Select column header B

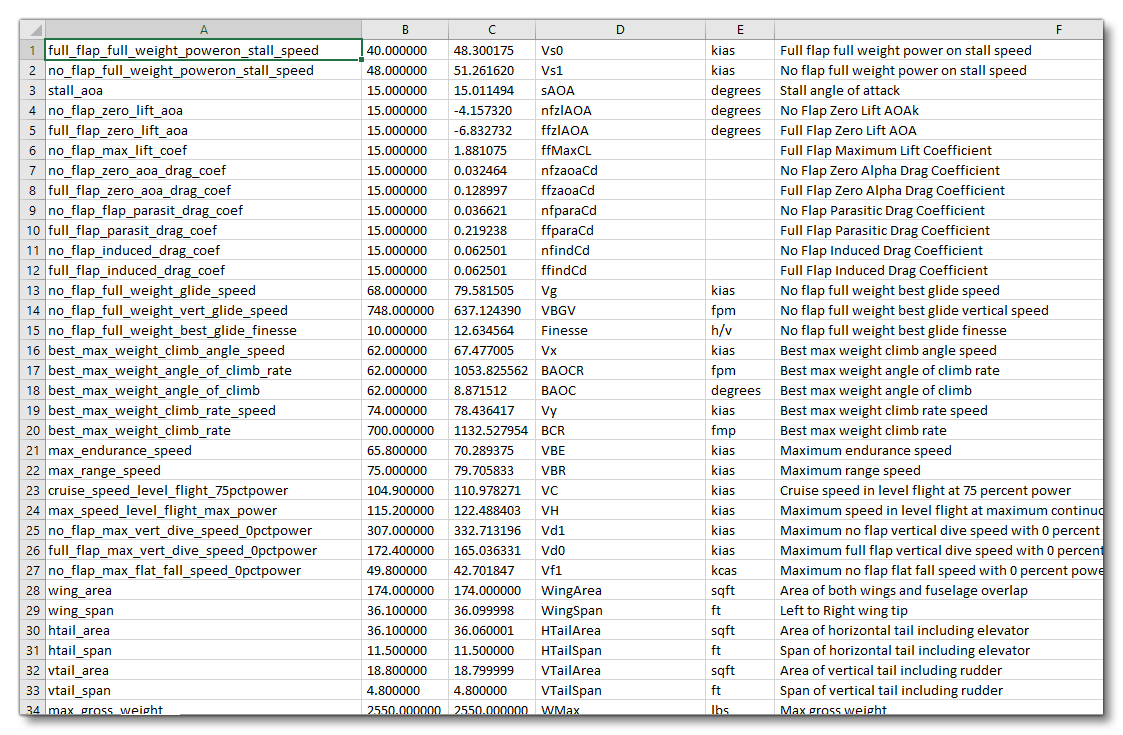click(x=404, y=29)
